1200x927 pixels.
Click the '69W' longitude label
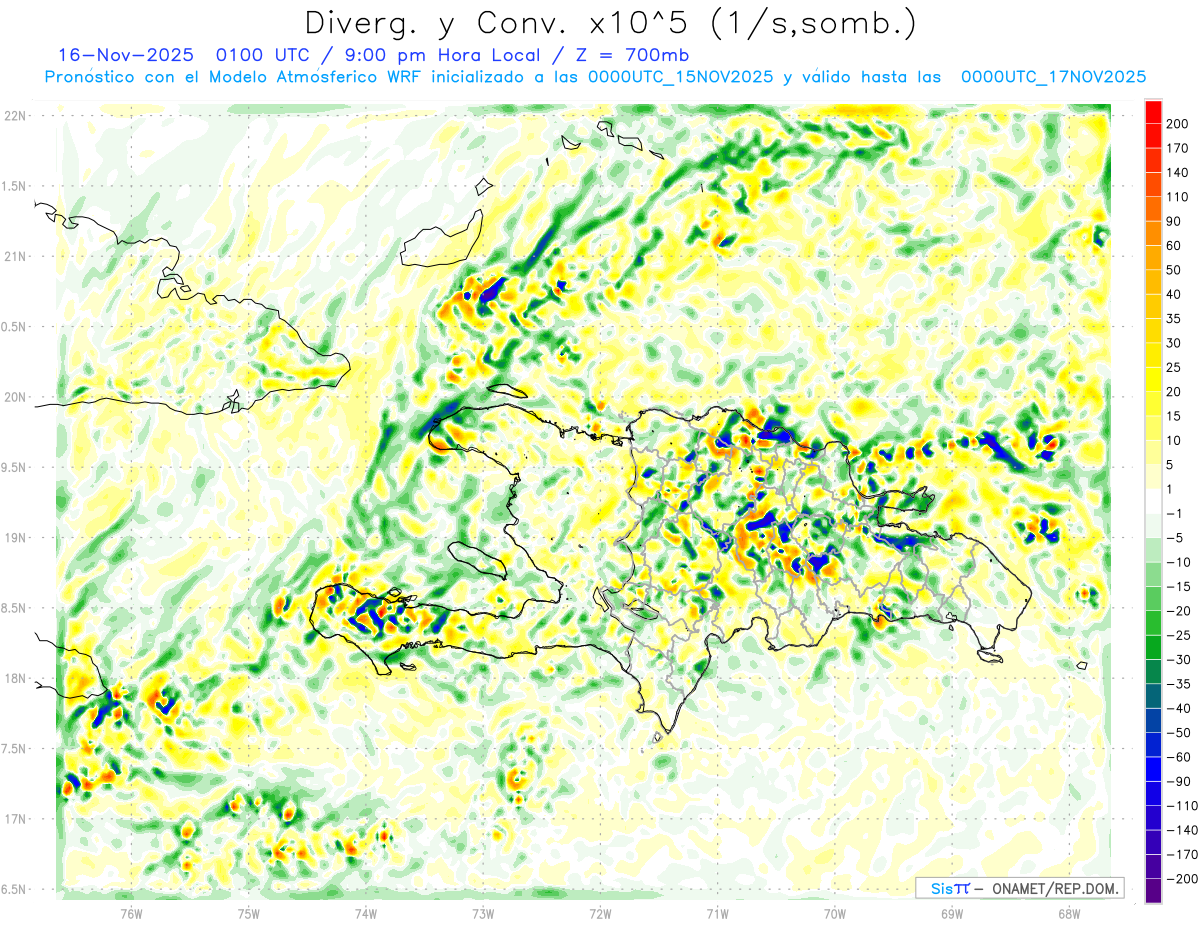[952, 913]
